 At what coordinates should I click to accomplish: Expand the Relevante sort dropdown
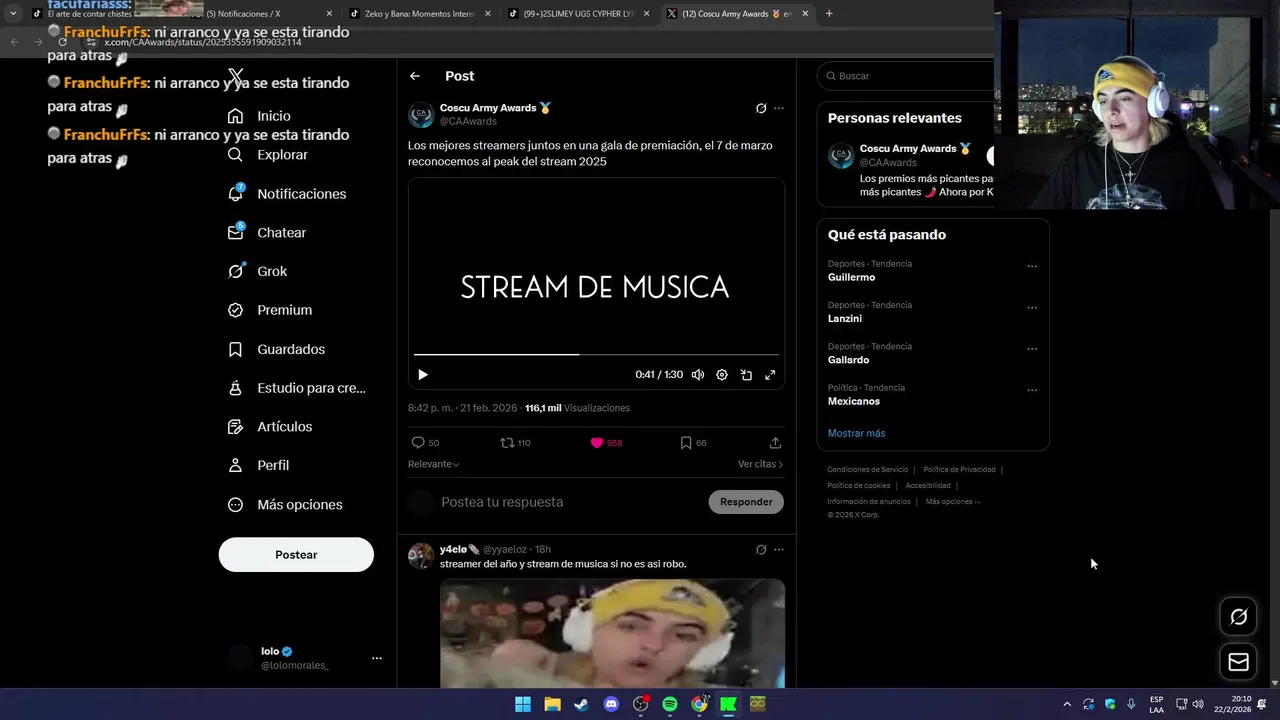[434, 464]
